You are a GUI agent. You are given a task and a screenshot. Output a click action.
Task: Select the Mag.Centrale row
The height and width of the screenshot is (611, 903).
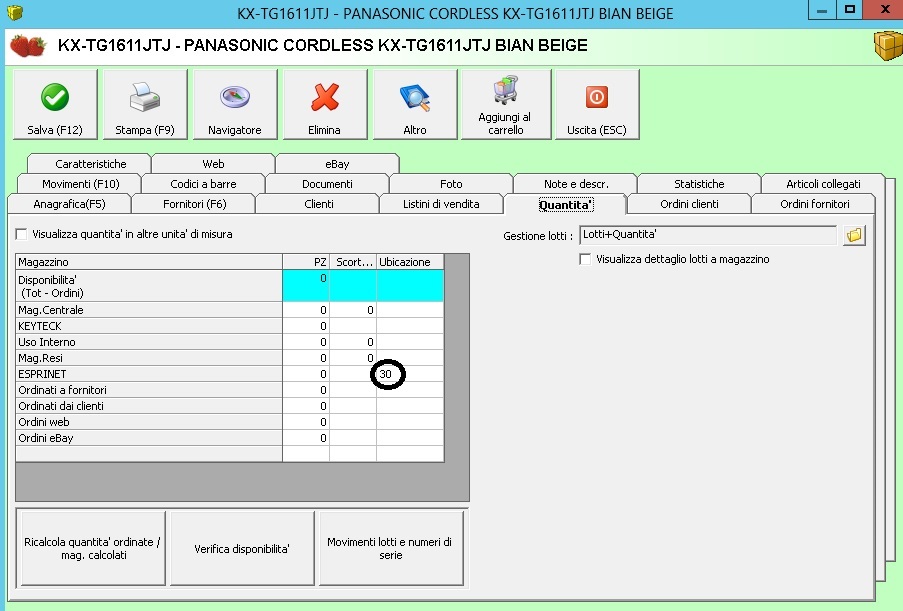pos(230,310)
